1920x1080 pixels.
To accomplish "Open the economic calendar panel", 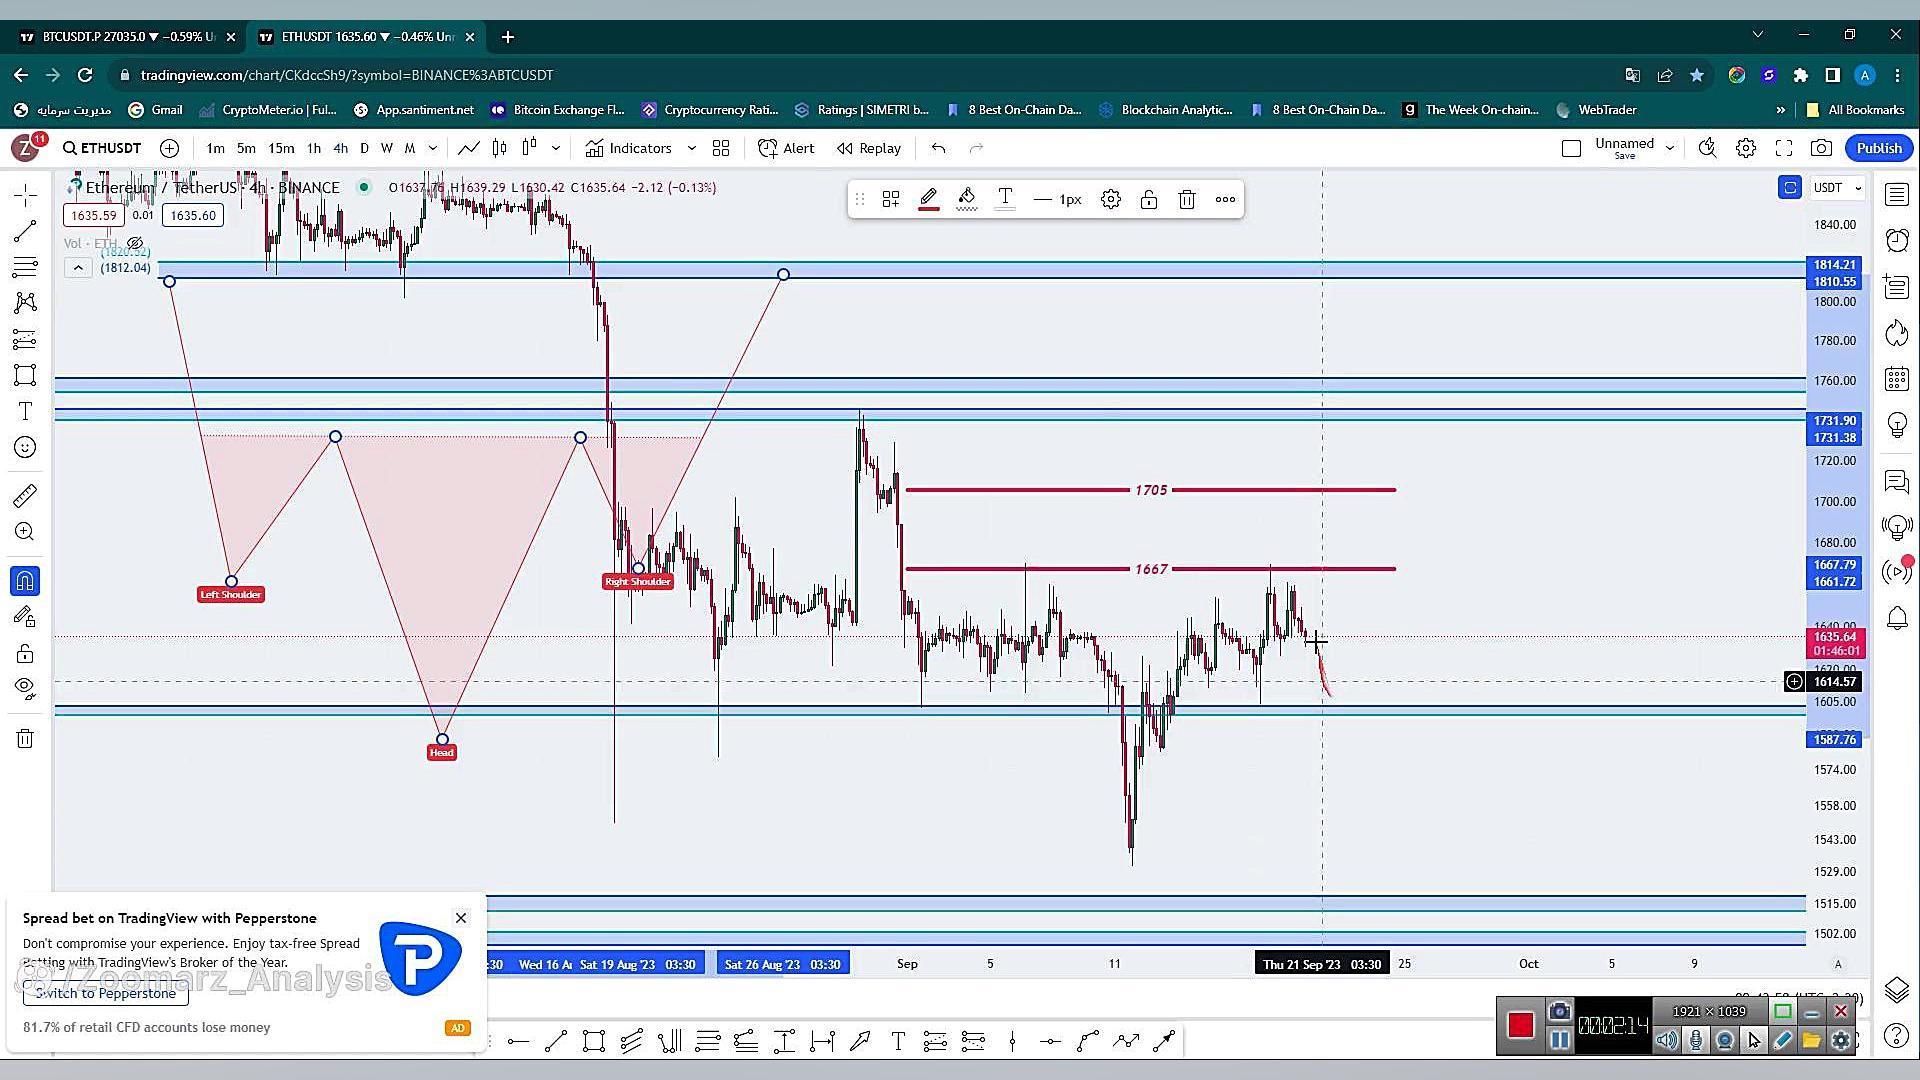I will coord(1897,379).
